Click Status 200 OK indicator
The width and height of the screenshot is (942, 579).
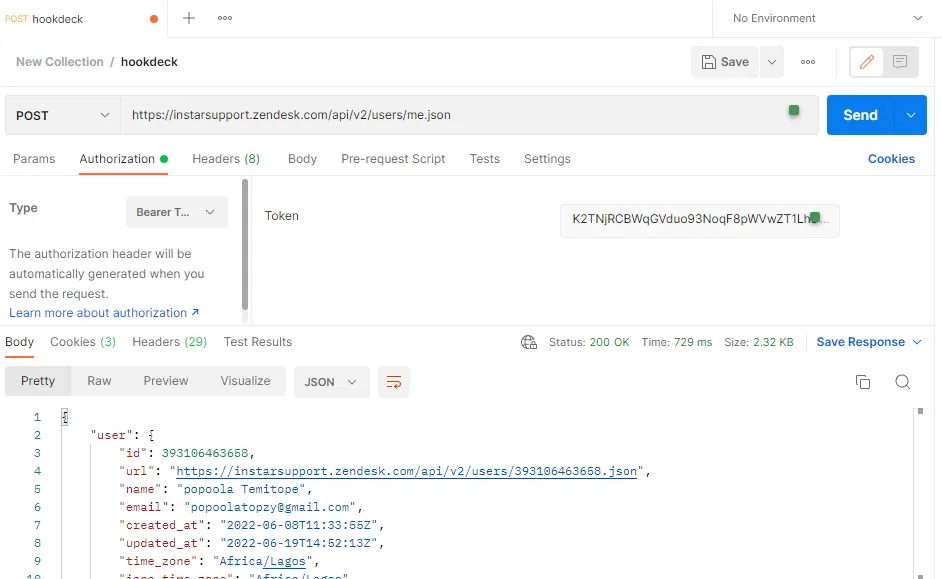589,342
